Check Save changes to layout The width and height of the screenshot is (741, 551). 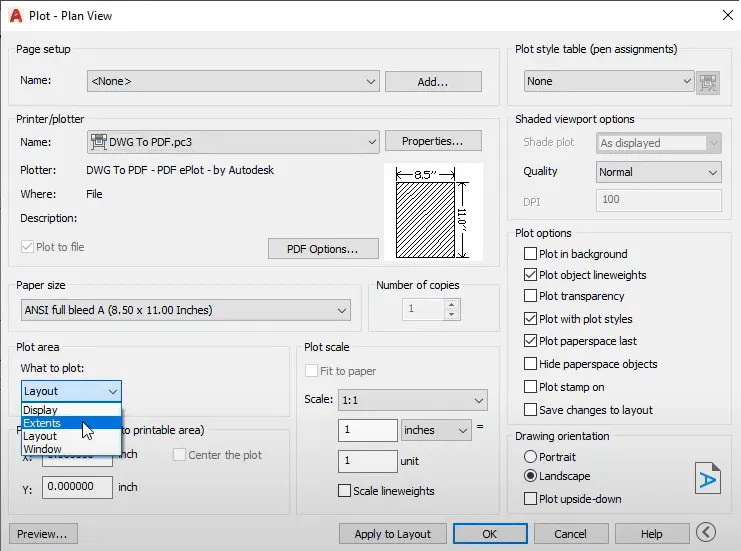(x=530, y=410)
